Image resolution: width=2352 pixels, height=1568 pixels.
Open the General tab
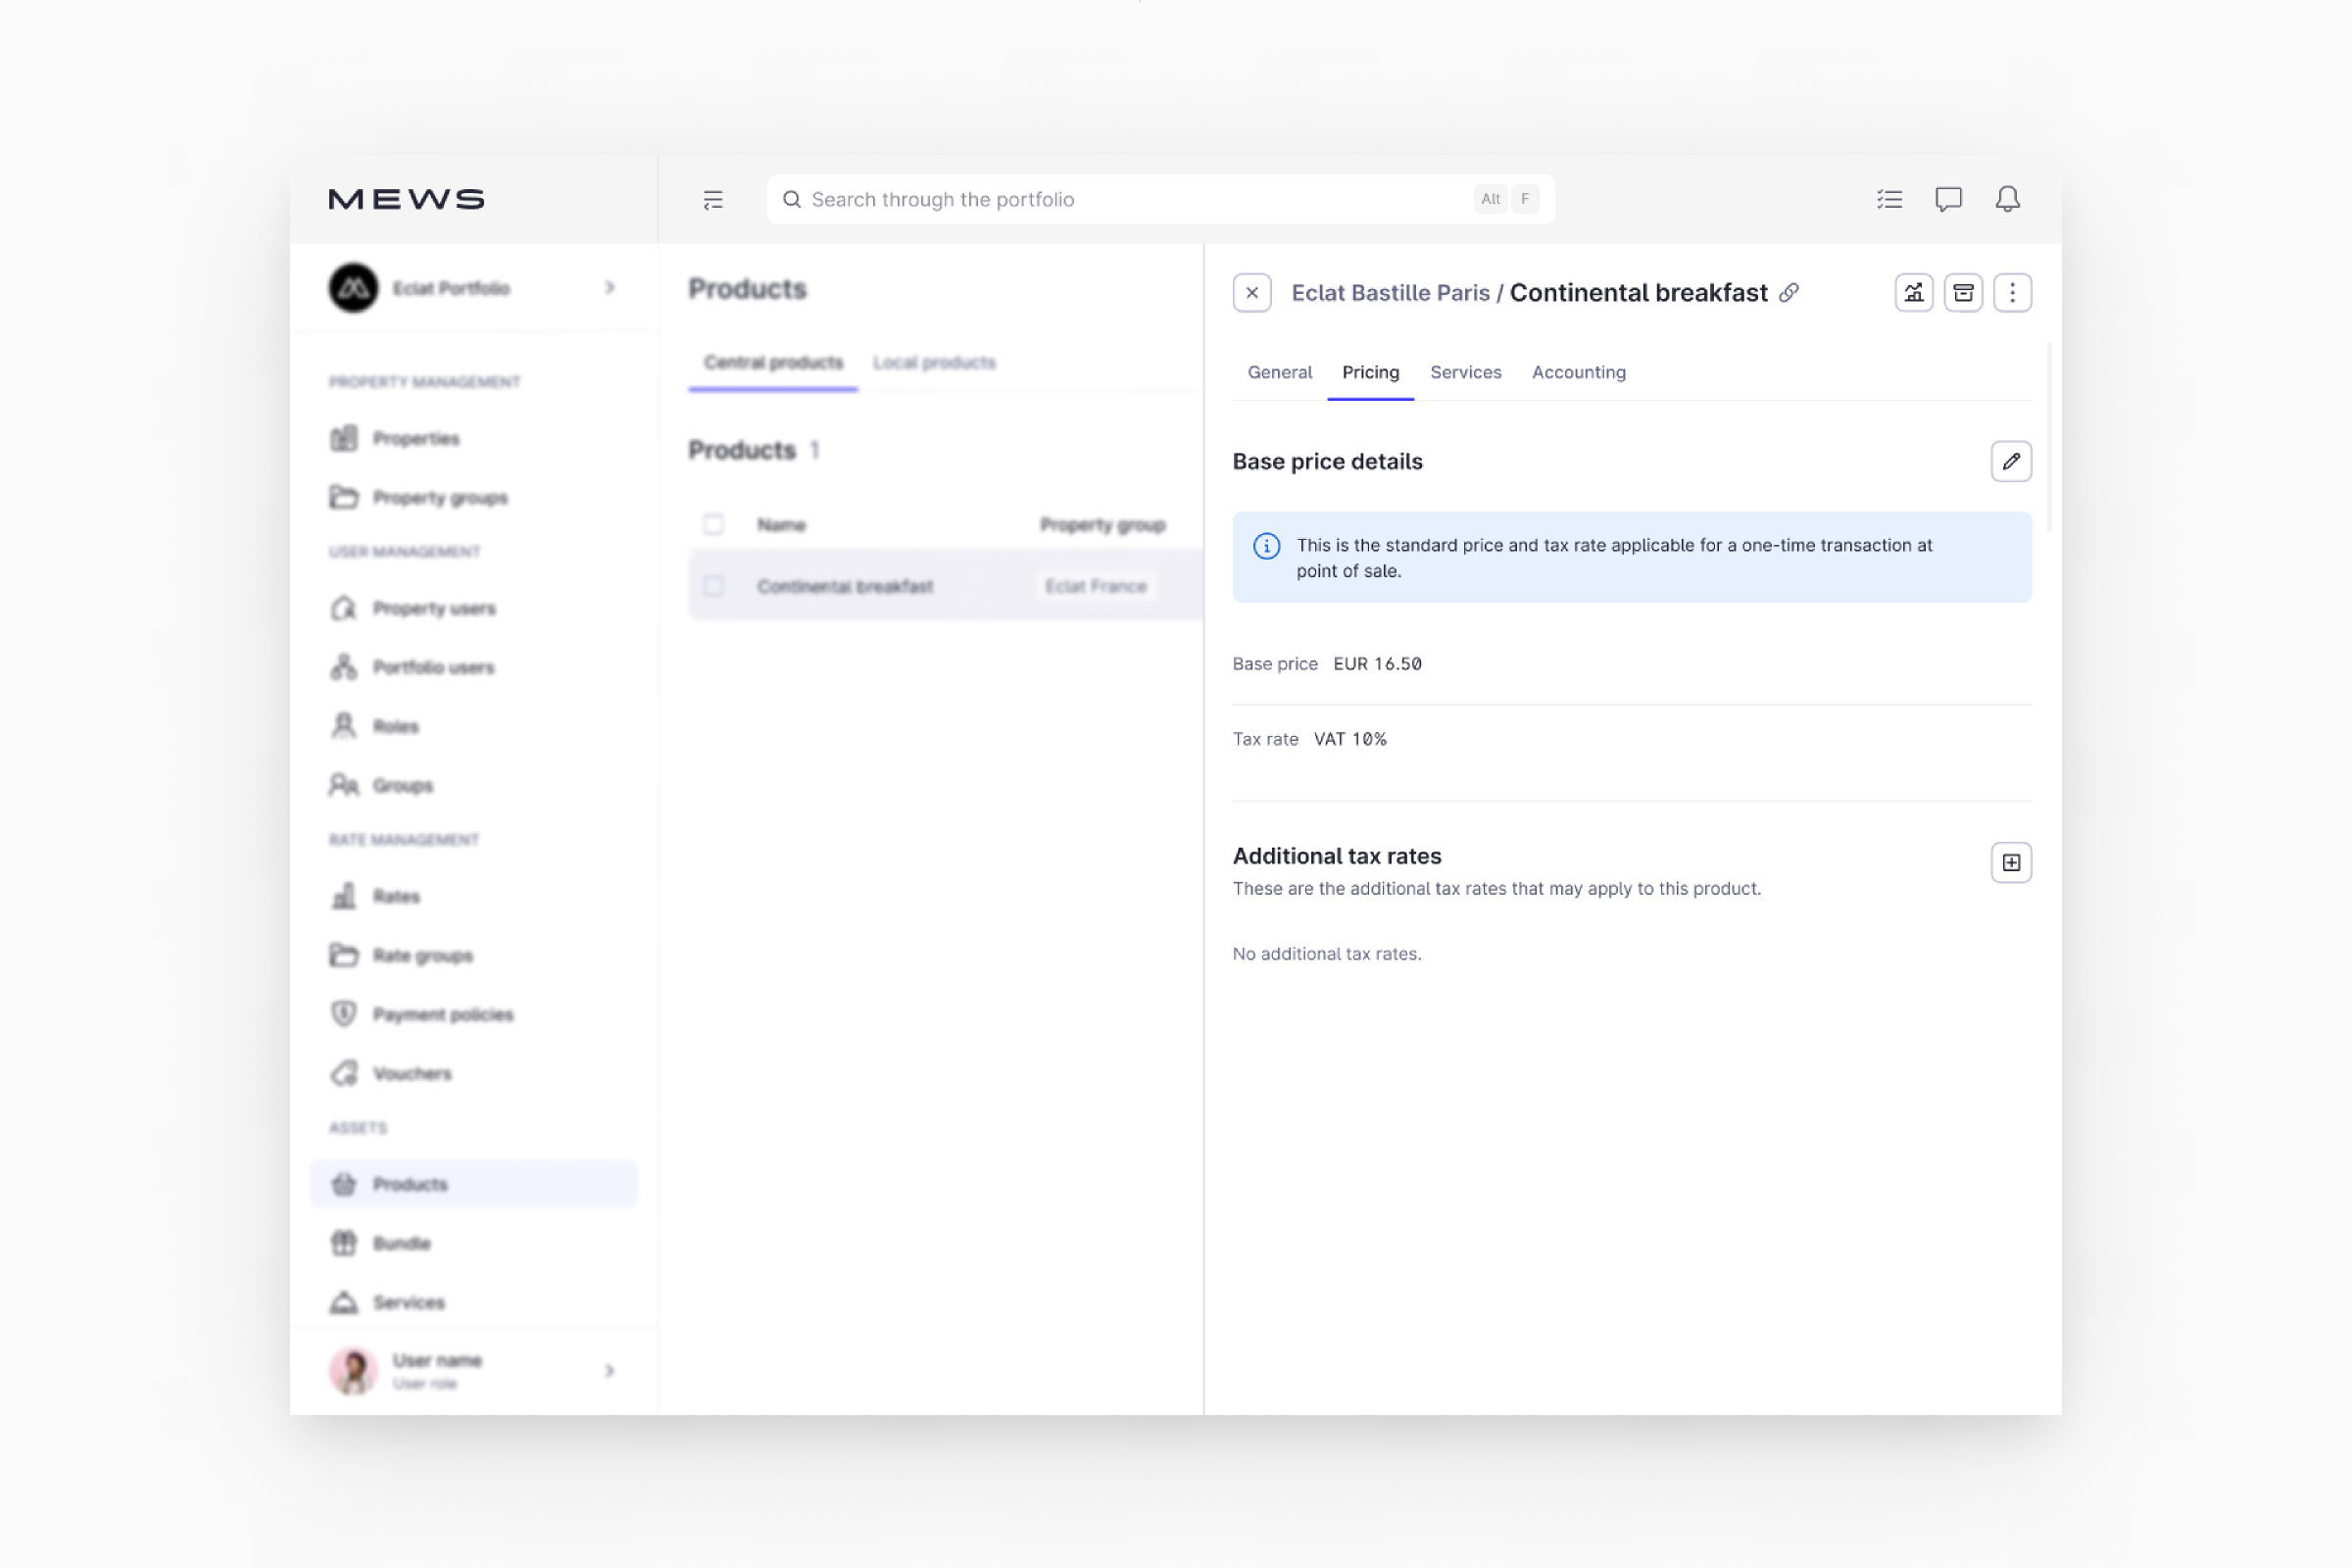(1279, 372)
